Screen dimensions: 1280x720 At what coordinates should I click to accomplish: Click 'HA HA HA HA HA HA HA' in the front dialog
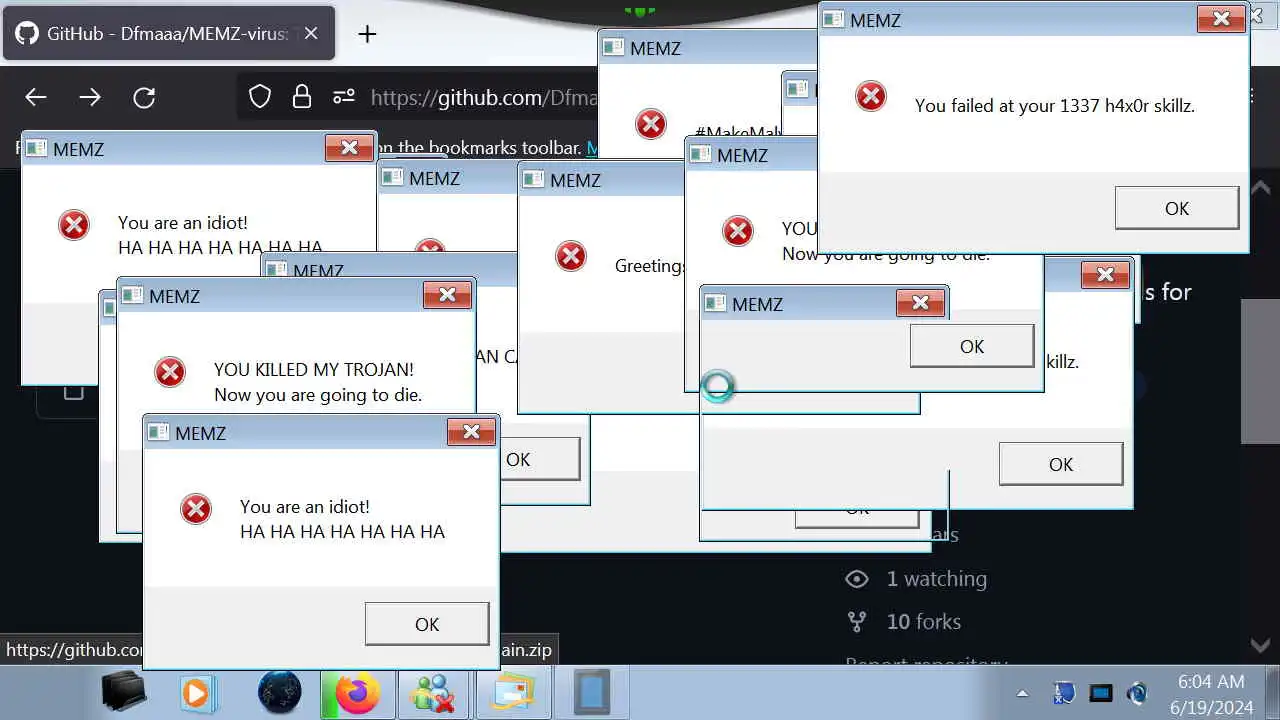coord(342,532)
